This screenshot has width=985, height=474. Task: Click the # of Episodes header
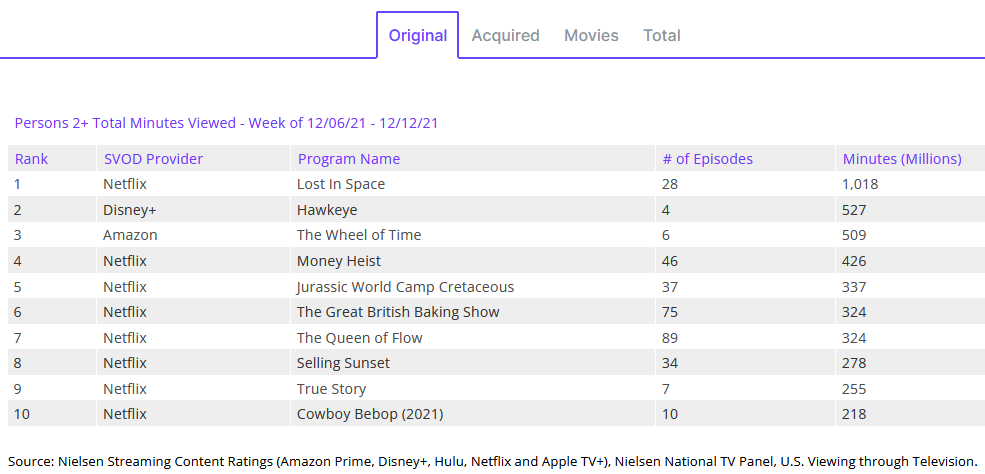(x=707, y=159)
